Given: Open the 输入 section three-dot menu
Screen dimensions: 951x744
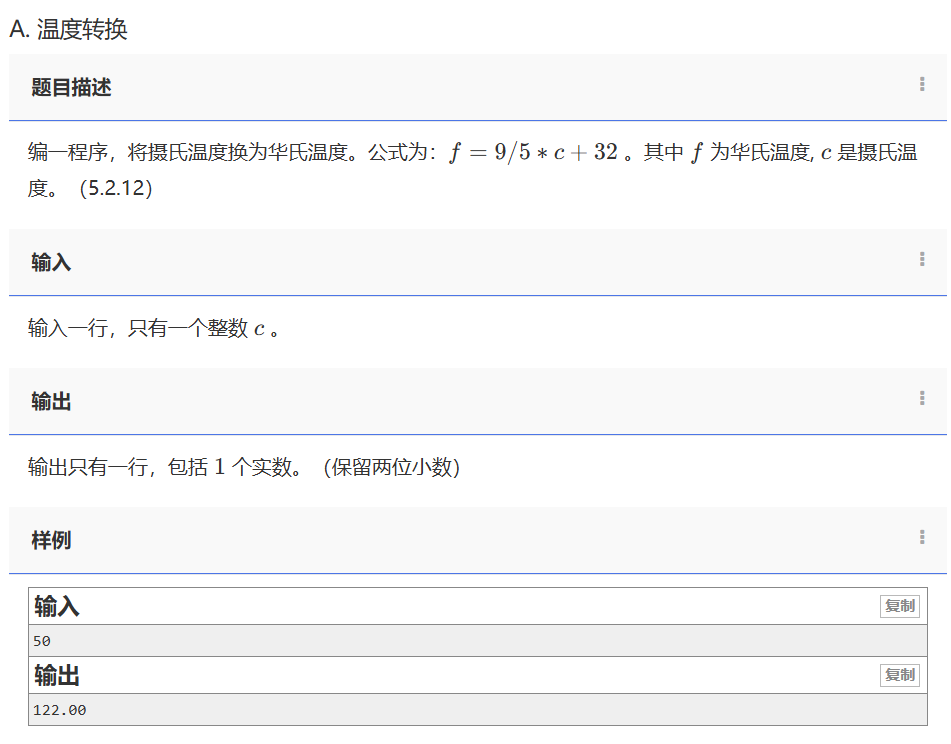Looking at the screenshot, I should coord(922,260).
